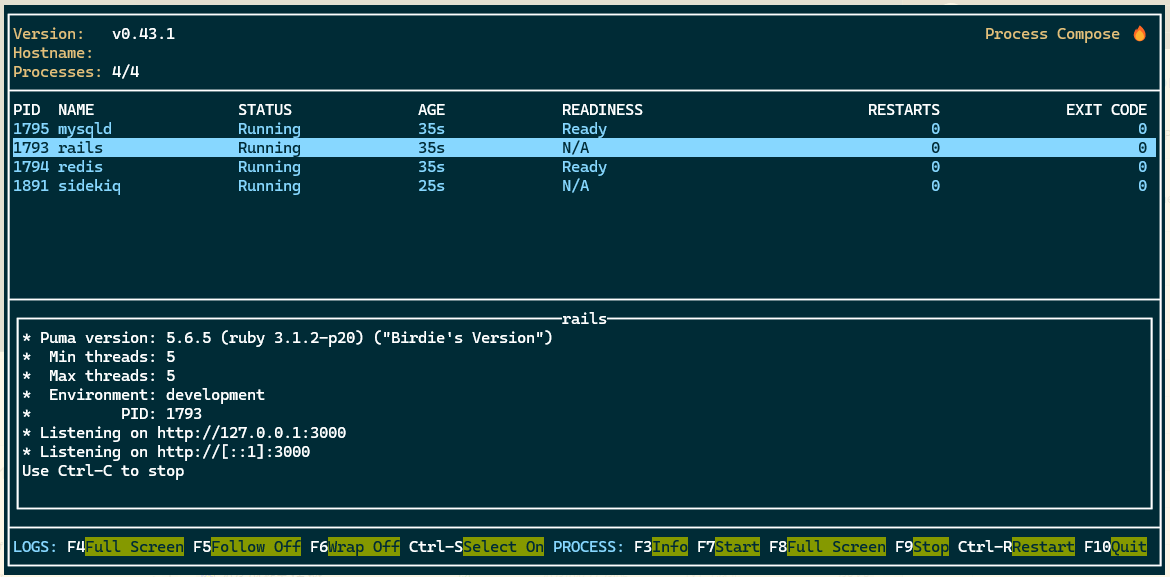Click the Hostname label
The width and height of the screenshot is (1170, 577).
point(54,53)
